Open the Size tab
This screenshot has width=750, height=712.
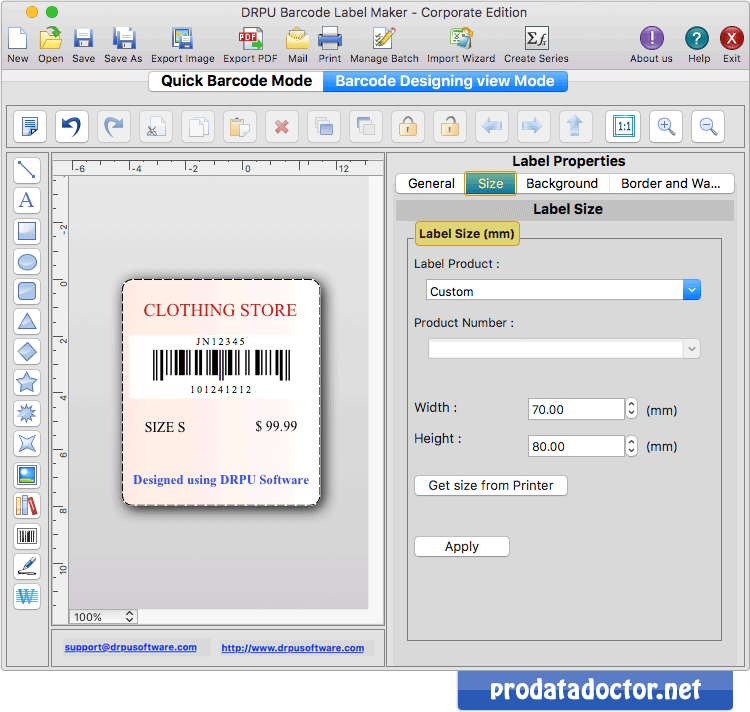click(x=491, y=184)
